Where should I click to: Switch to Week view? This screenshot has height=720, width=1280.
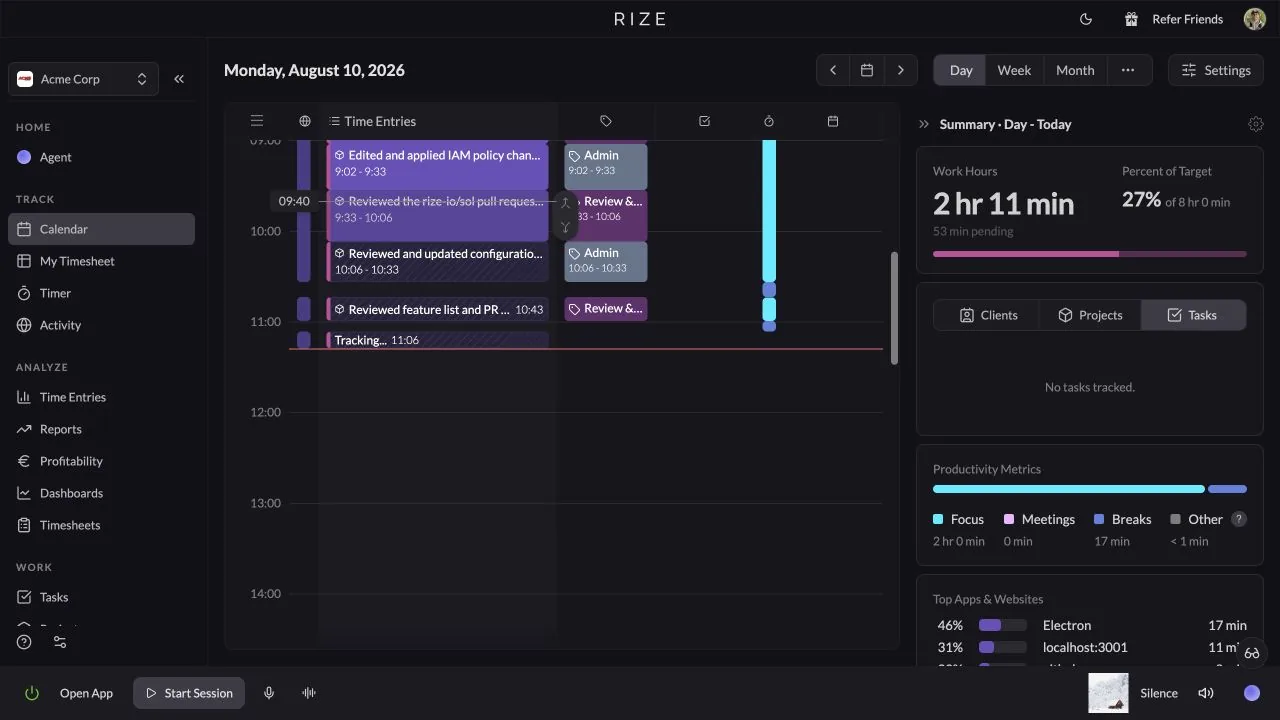(1014, 70)
